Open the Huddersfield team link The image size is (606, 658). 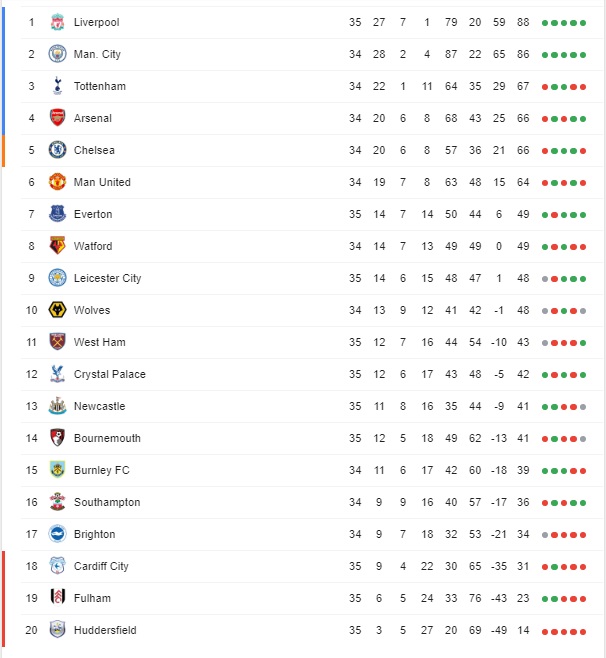(x=105, y=630)
